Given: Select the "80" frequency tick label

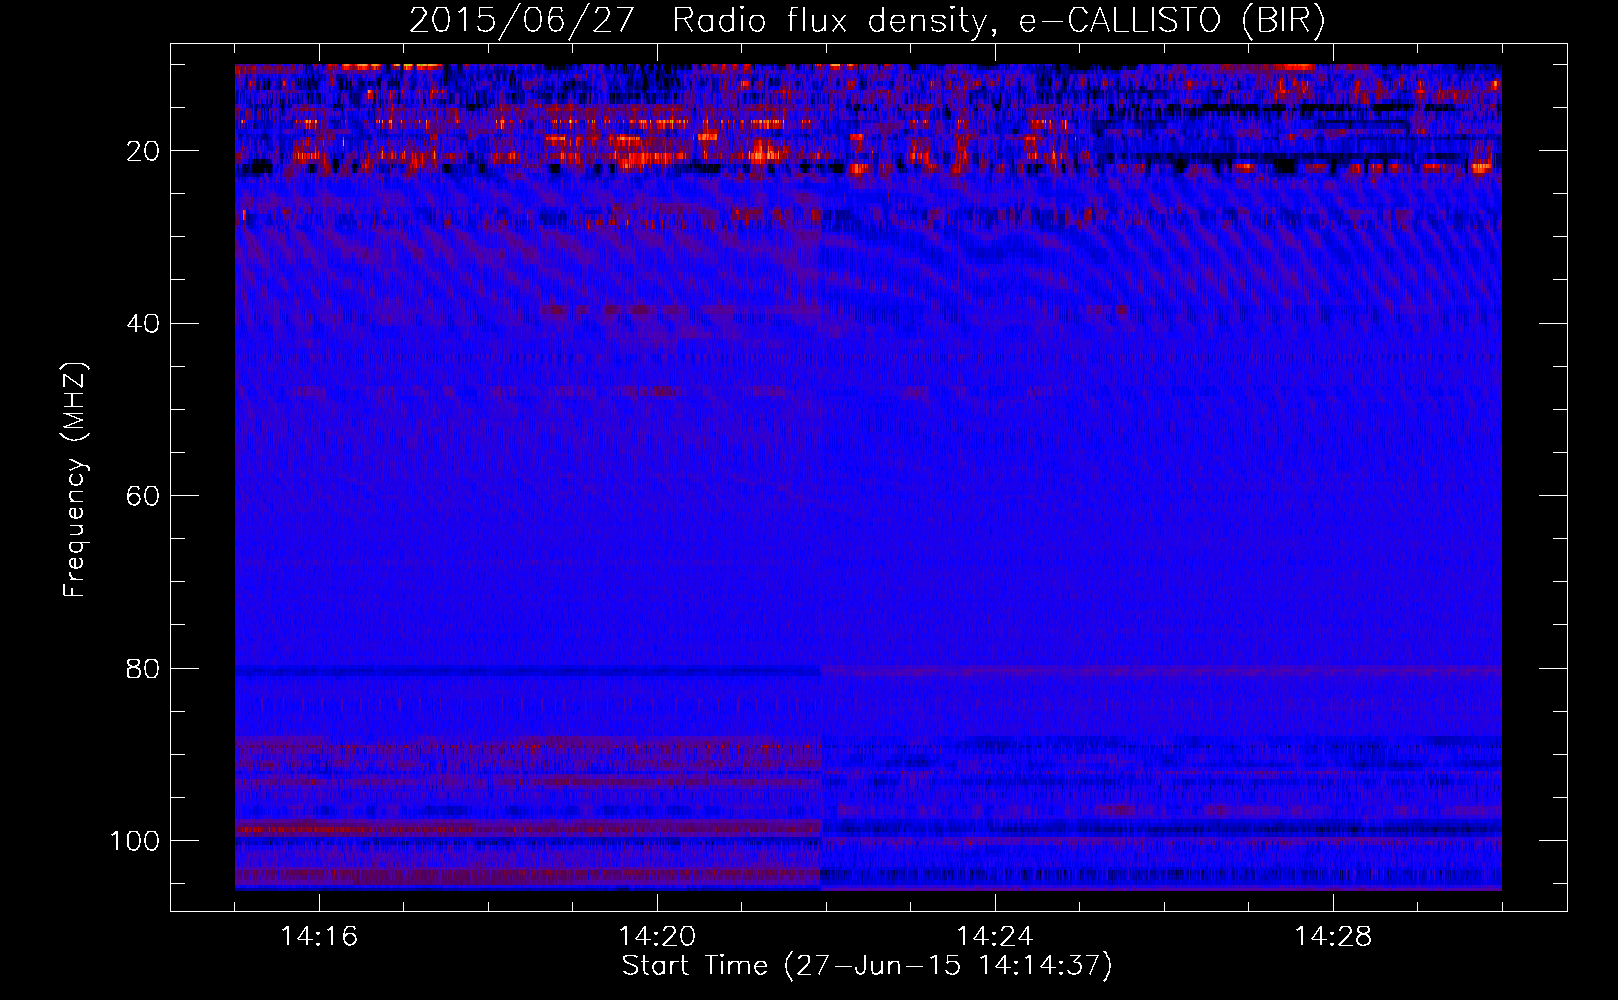Looking at the screenshot, I should click(144, 669).
